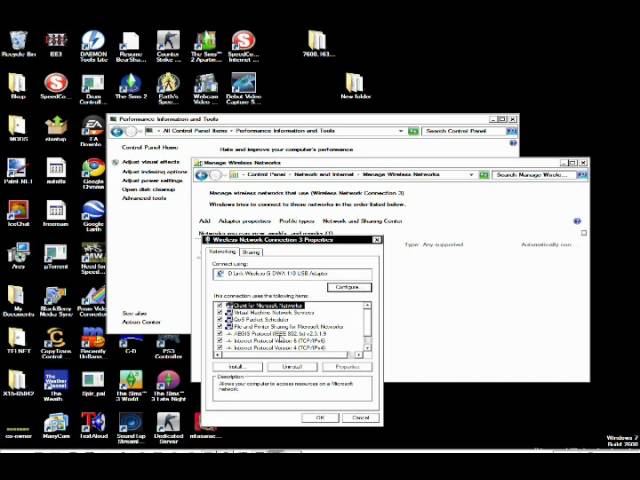Open the New folder desktop icon
Screen dimensions: 640x480
click(x=356, y=86)
